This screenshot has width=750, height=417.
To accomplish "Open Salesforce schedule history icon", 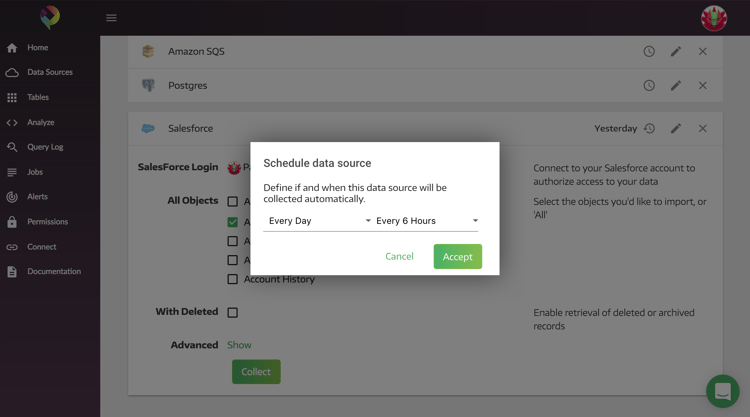I will [649, 129].
